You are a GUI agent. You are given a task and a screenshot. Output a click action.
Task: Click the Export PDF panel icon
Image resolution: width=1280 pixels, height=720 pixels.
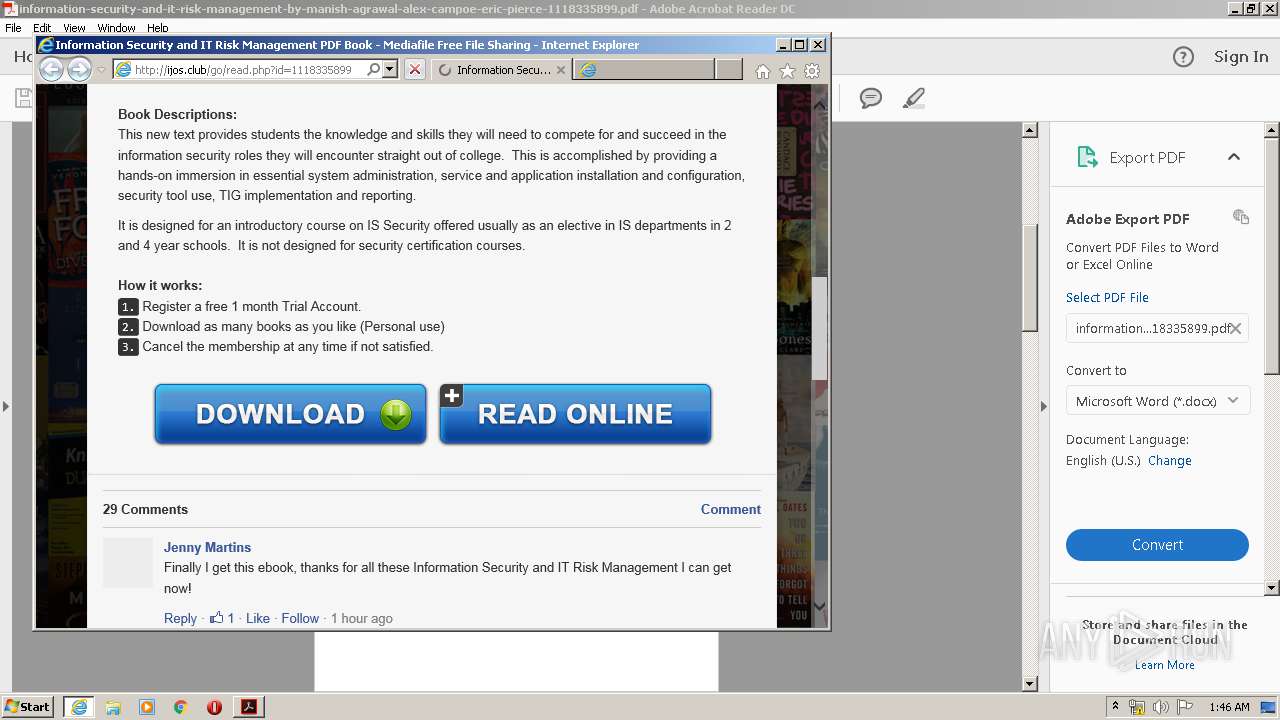1087,157
